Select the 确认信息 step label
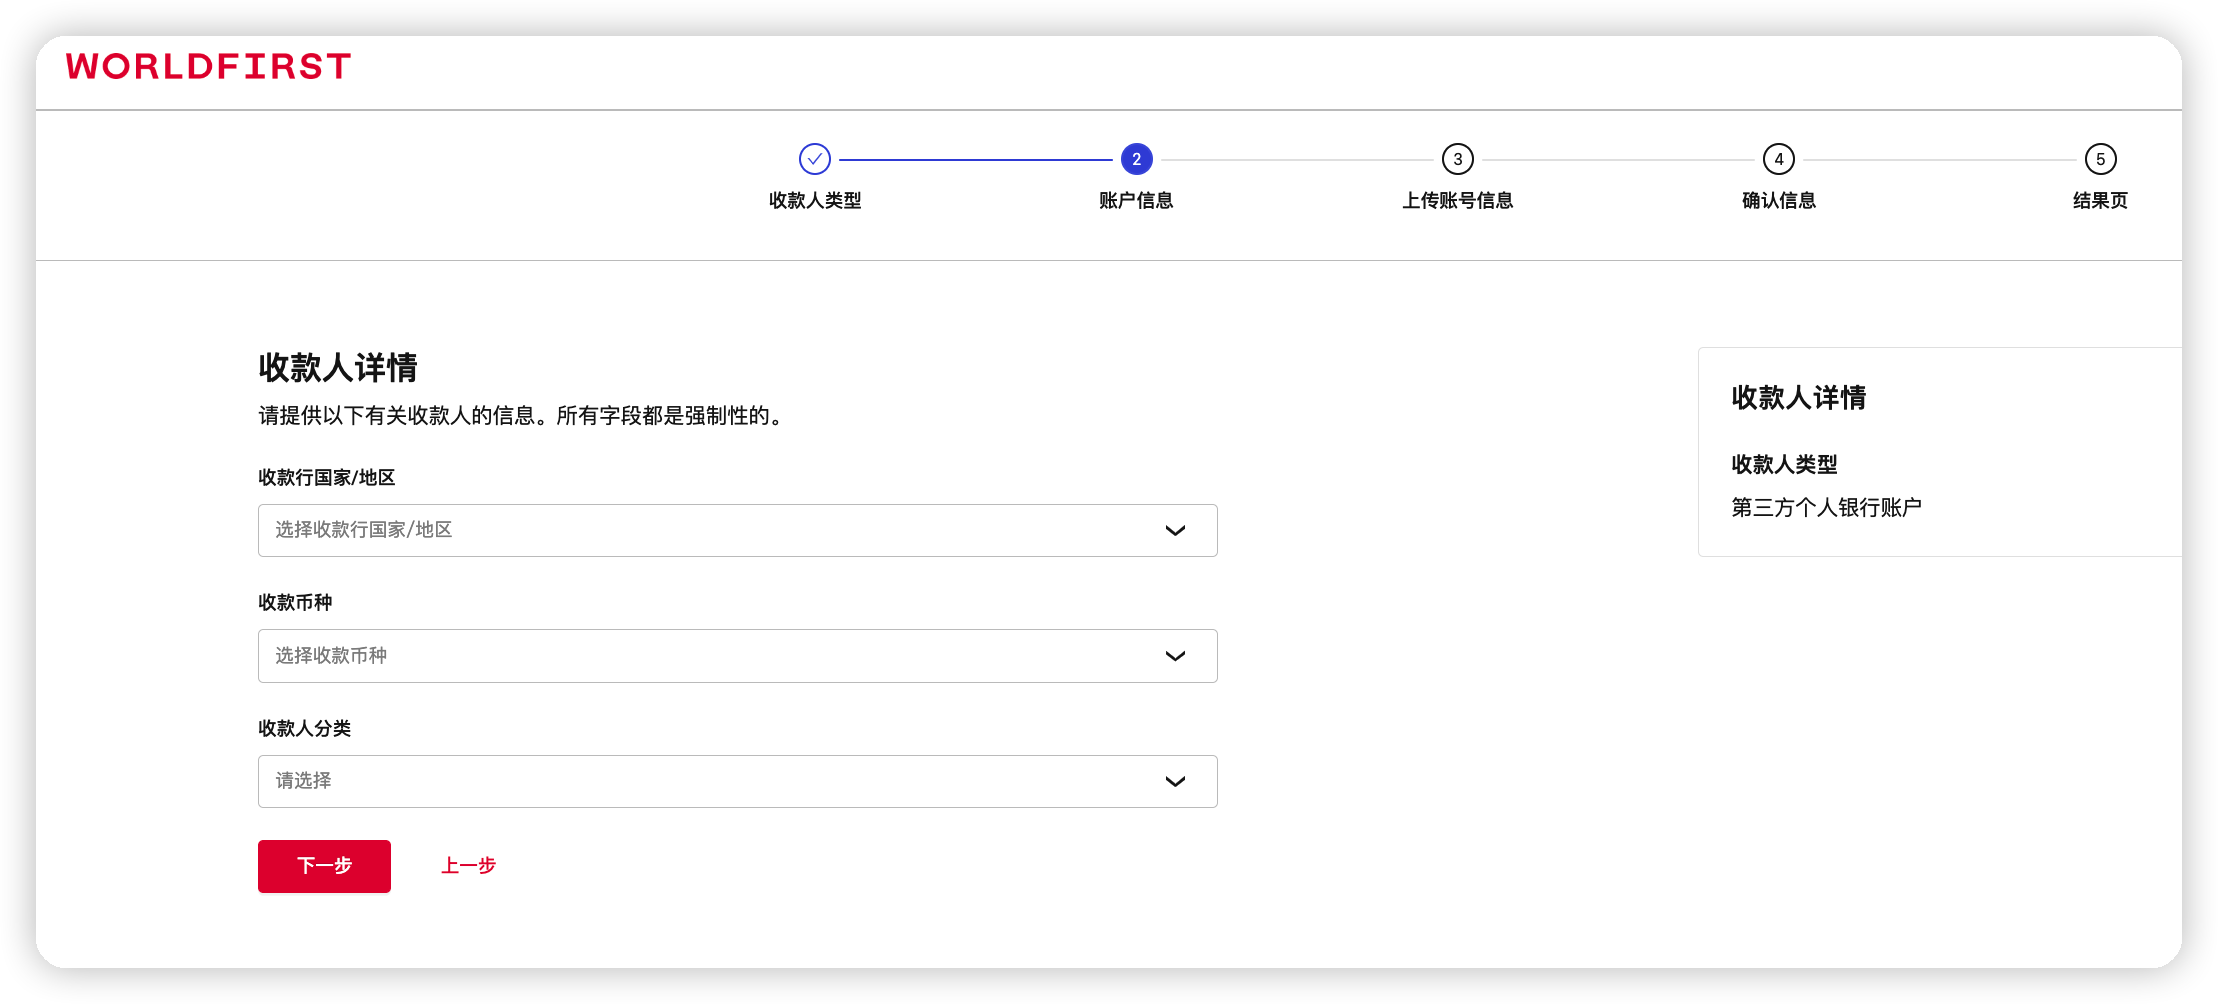 (x=1778, y=201)
